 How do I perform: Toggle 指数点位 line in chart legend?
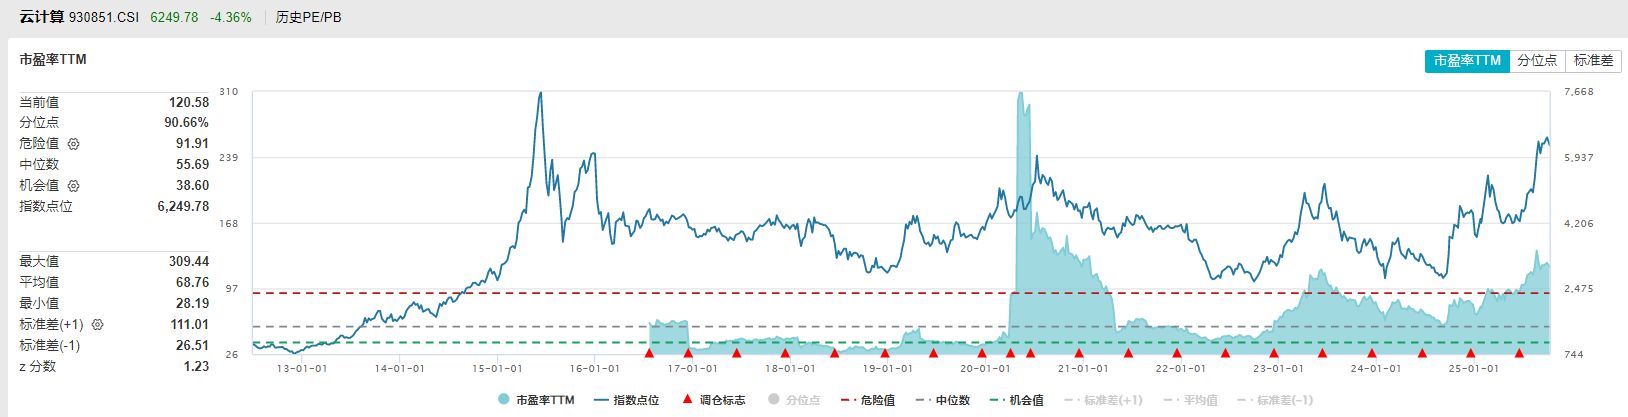626,400
